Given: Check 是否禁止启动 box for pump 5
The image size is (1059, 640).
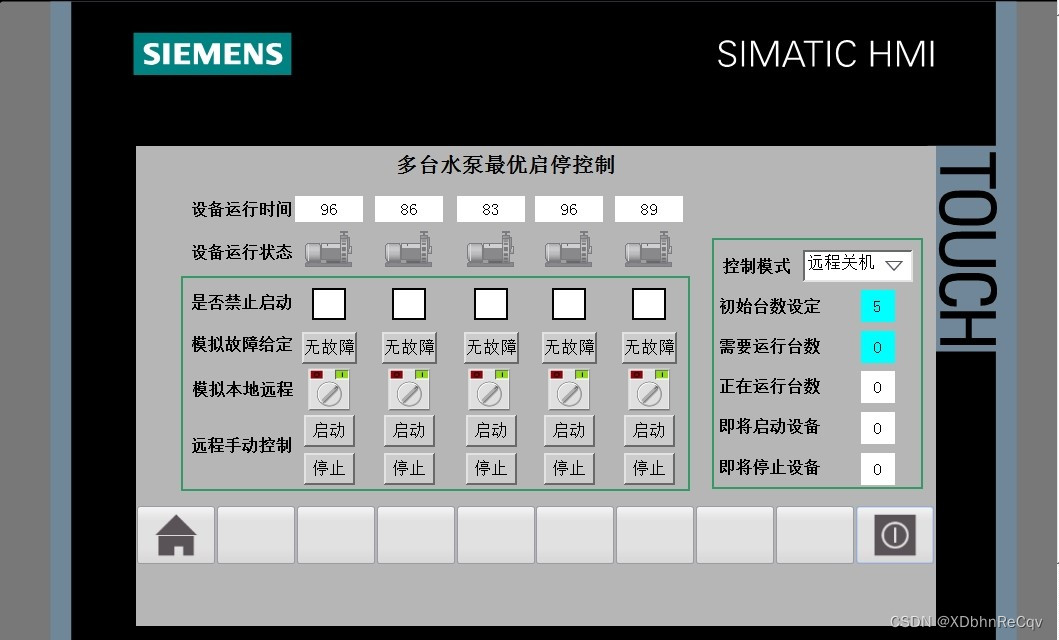Looking at the screenshot, I should 649,304.
